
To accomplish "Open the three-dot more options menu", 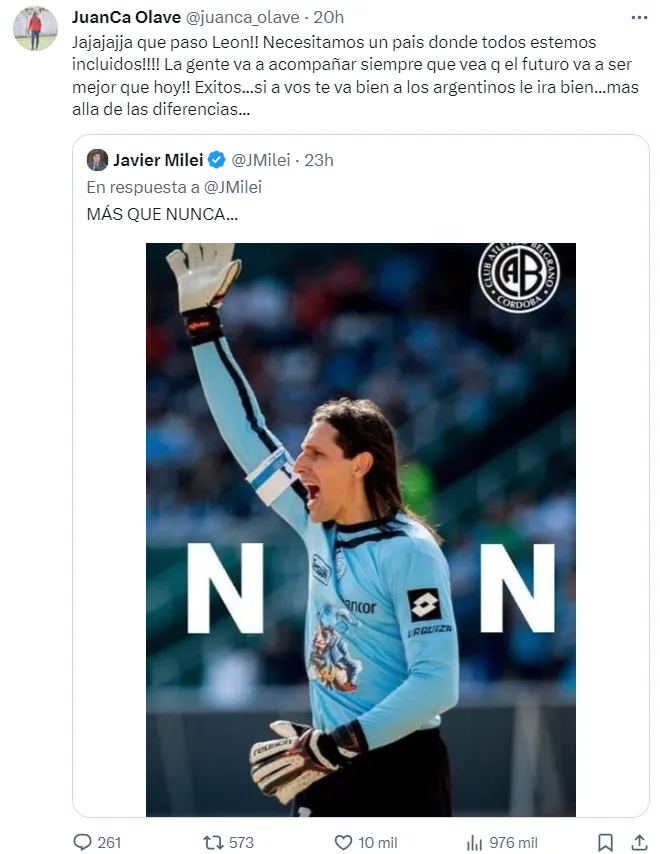I will point(638,17).
